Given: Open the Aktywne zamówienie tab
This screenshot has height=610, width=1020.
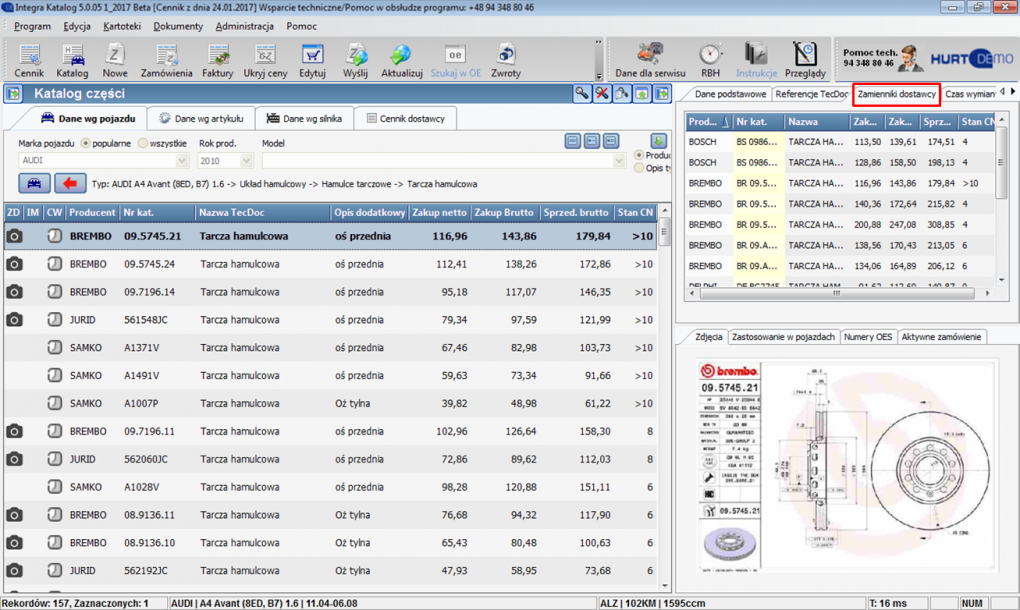Looking at the screenshot, I should pos(941,337).
